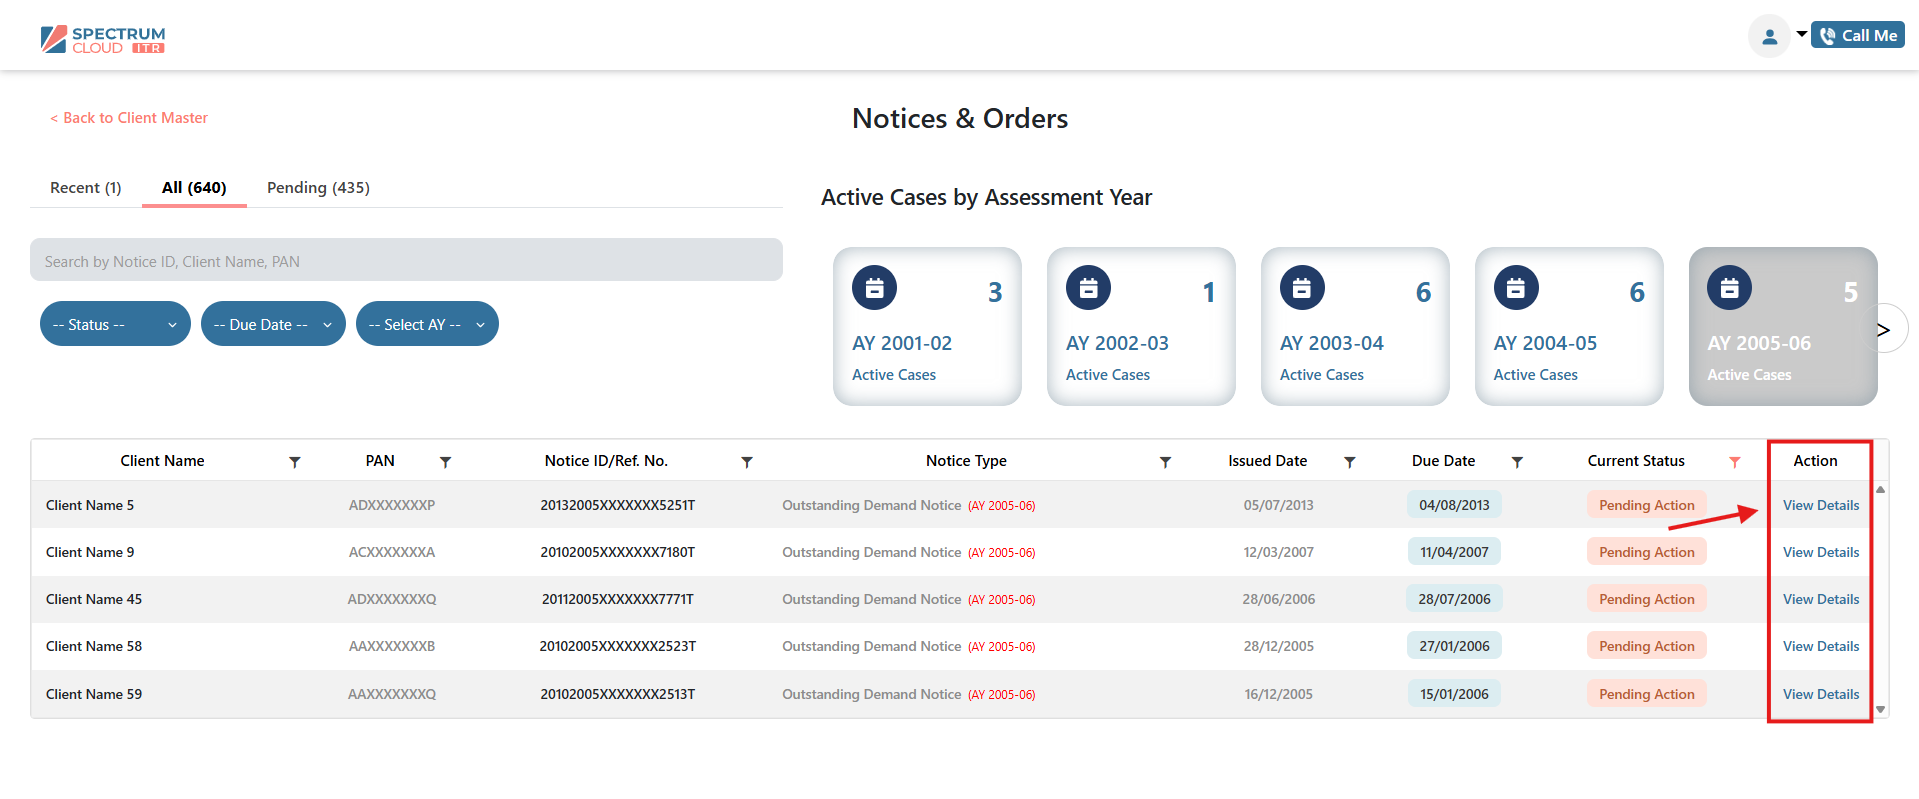
Task: Click the user profile avatar icon
Action: (1769, 37)
